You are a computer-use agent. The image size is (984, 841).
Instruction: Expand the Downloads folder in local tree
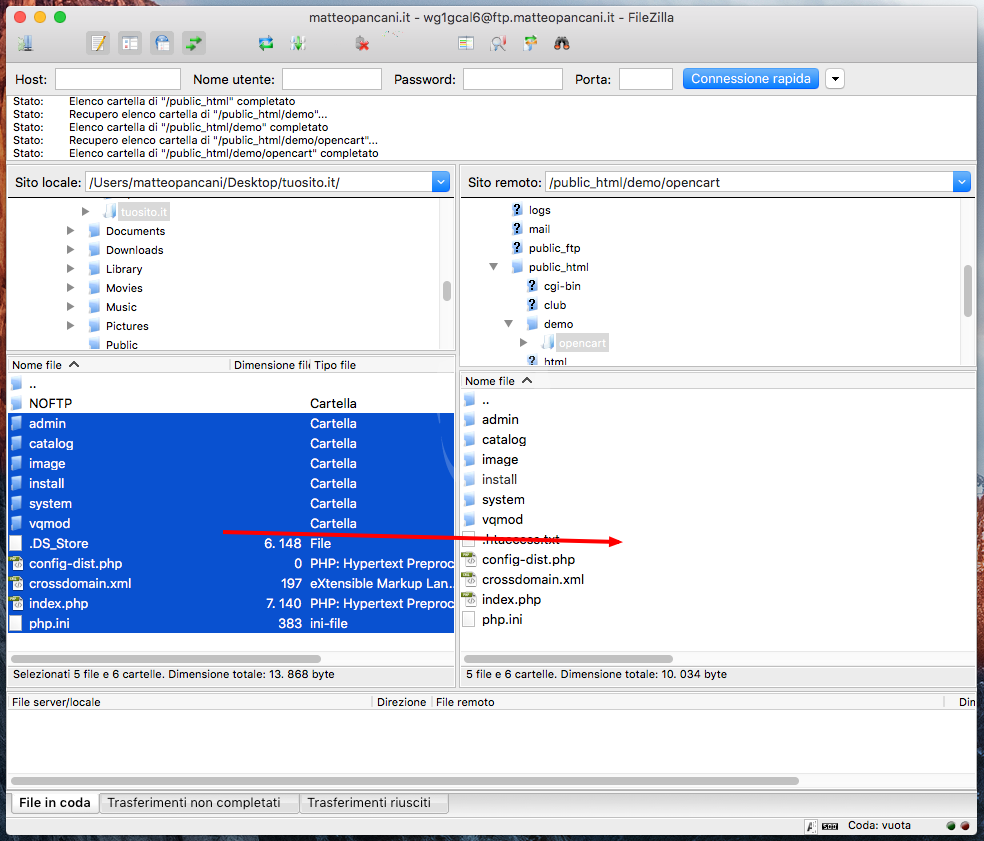point(70,250)
